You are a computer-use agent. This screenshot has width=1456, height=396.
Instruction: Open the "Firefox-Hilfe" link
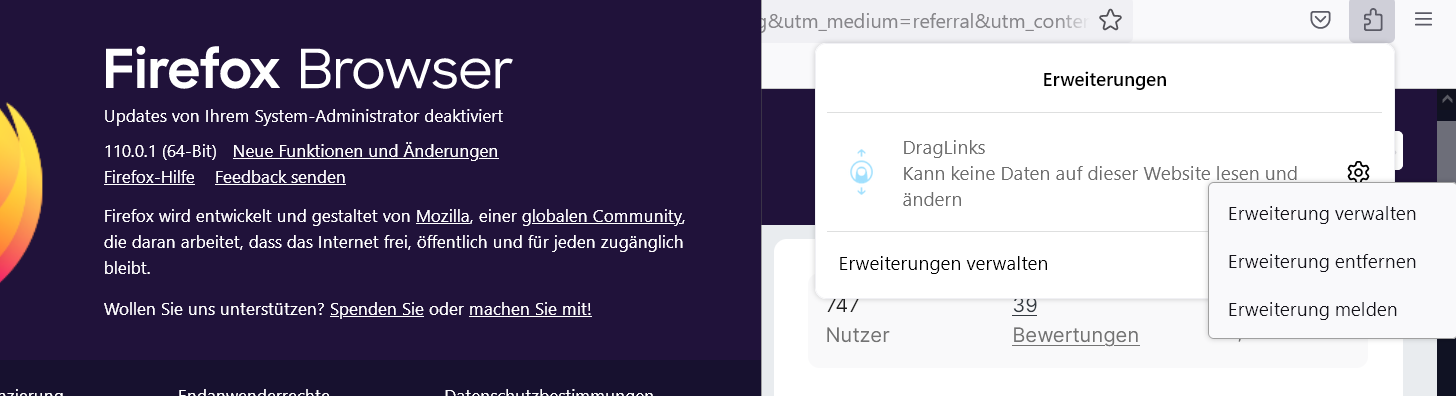[149, 177]
